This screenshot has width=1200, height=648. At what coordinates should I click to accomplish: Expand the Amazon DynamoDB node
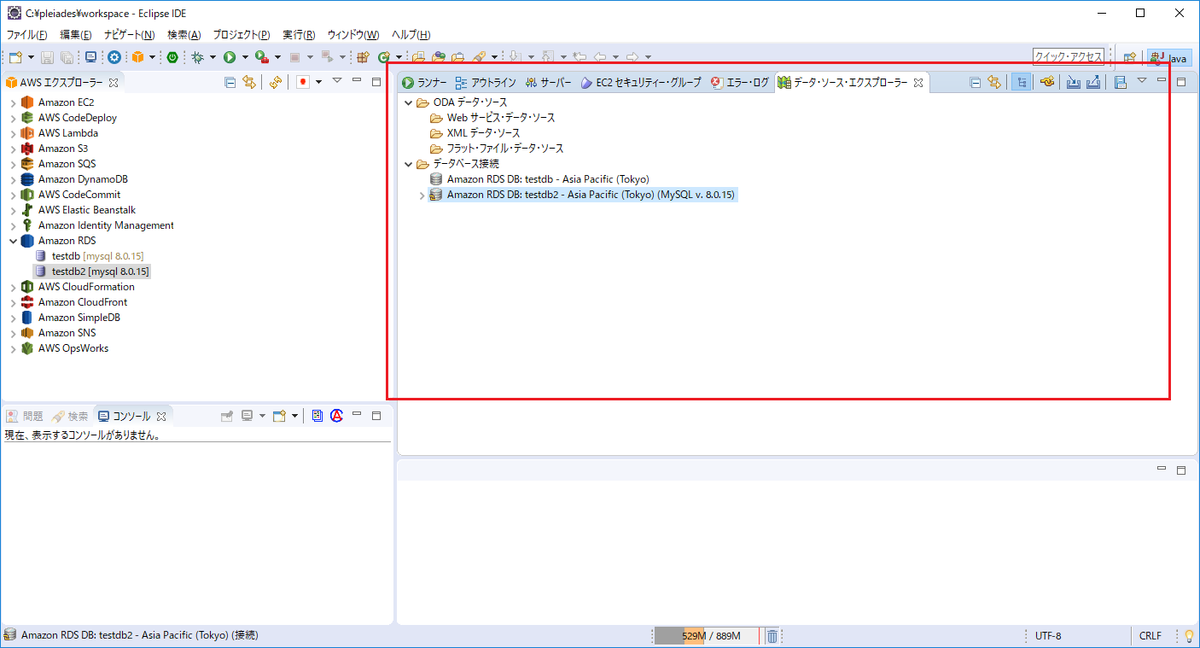click(x=12, y=180)
